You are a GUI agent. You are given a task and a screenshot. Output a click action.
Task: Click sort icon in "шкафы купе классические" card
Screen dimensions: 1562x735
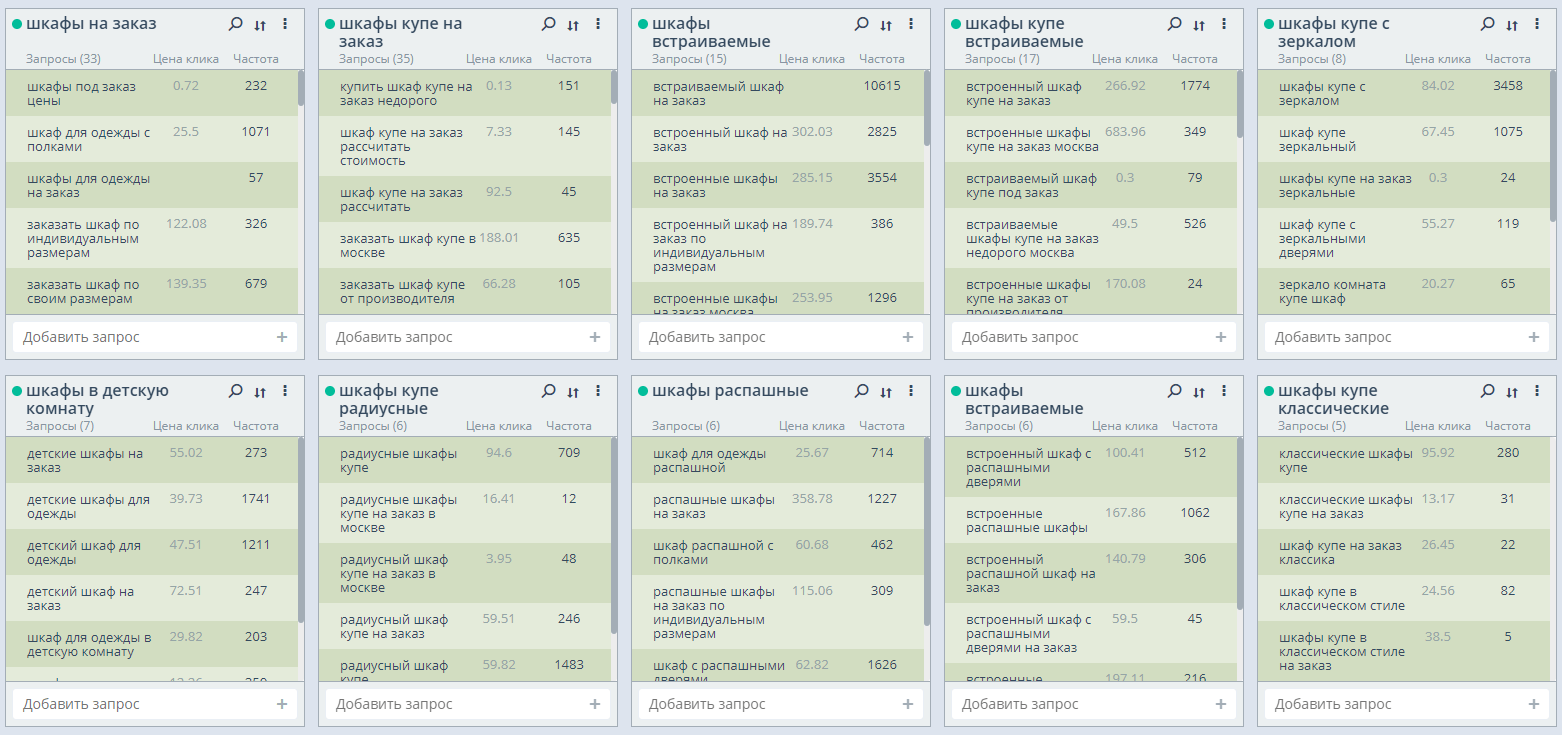(1512, 392)
